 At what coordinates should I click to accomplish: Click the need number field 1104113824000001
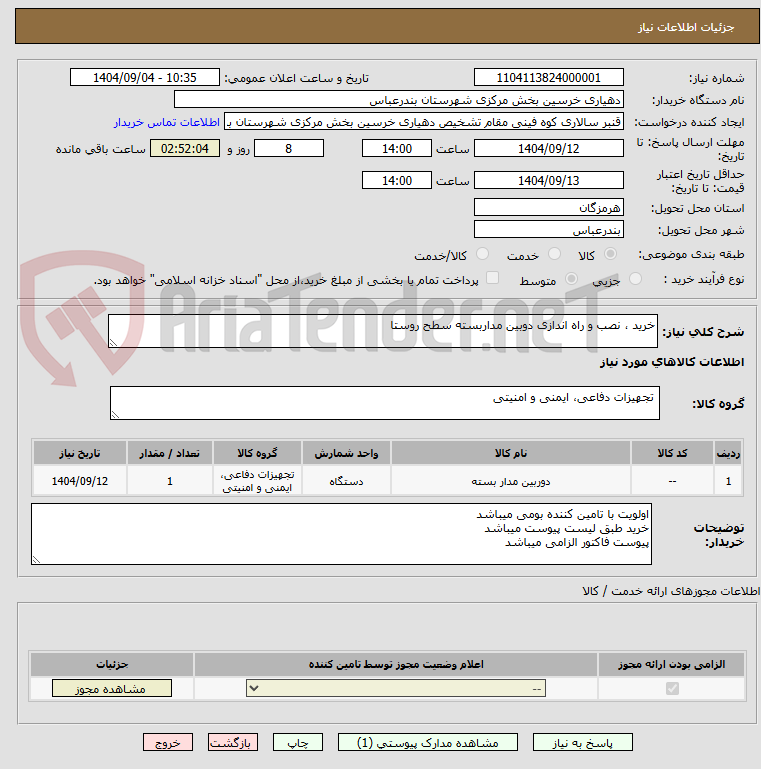549,77
